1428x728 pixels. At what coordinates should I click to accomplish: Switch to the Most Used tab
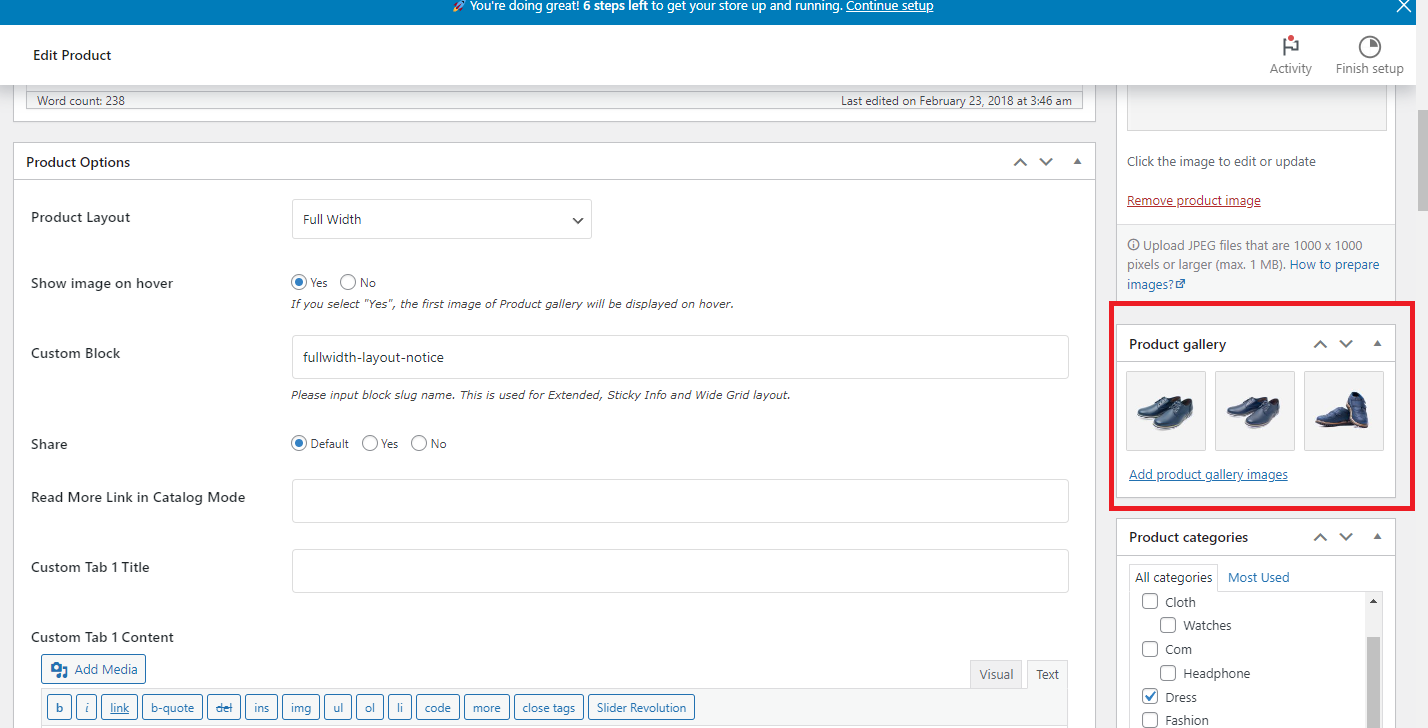point(1258,577)
